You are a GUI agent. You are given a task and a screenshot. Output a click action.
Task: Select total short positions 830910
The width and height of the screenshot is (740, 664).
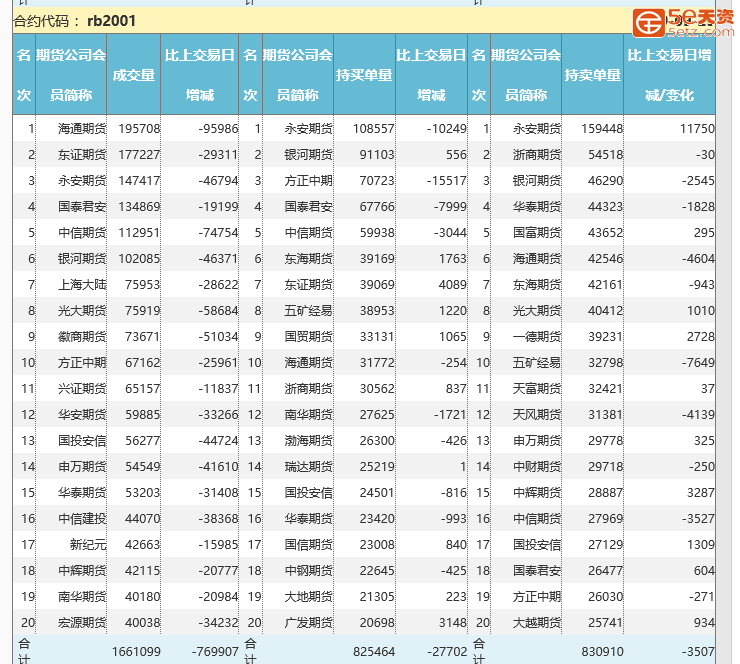tap(602, 652)
